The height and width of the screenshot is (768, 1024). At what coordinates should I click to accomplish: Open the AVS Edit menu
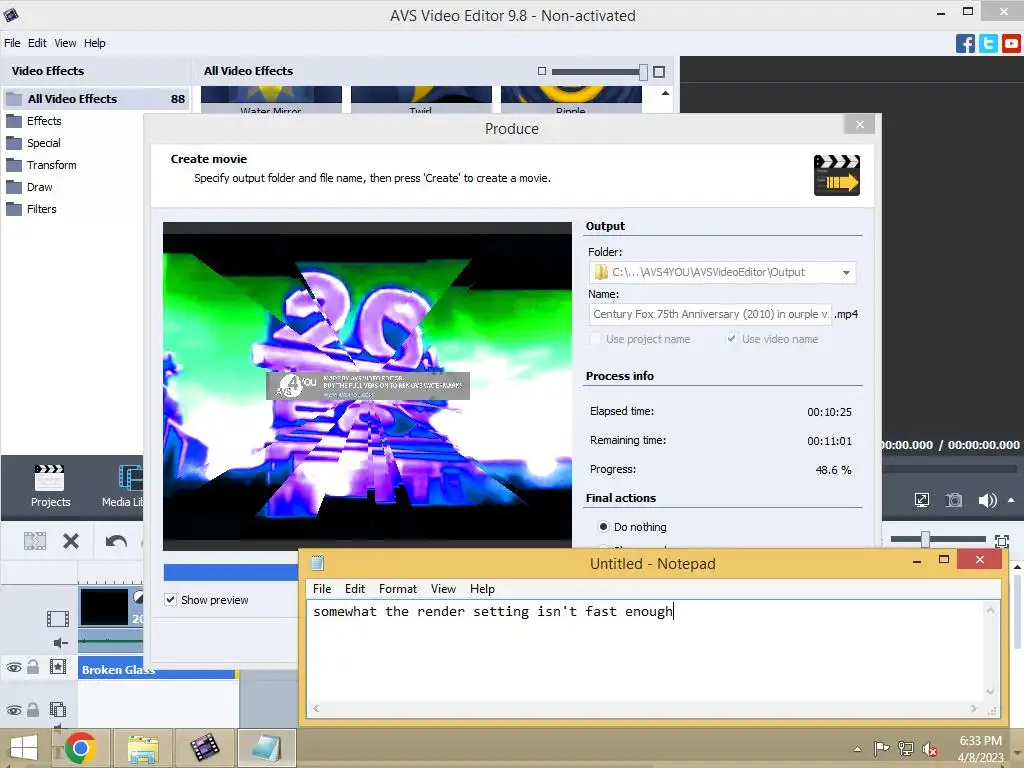click(37, 43)
